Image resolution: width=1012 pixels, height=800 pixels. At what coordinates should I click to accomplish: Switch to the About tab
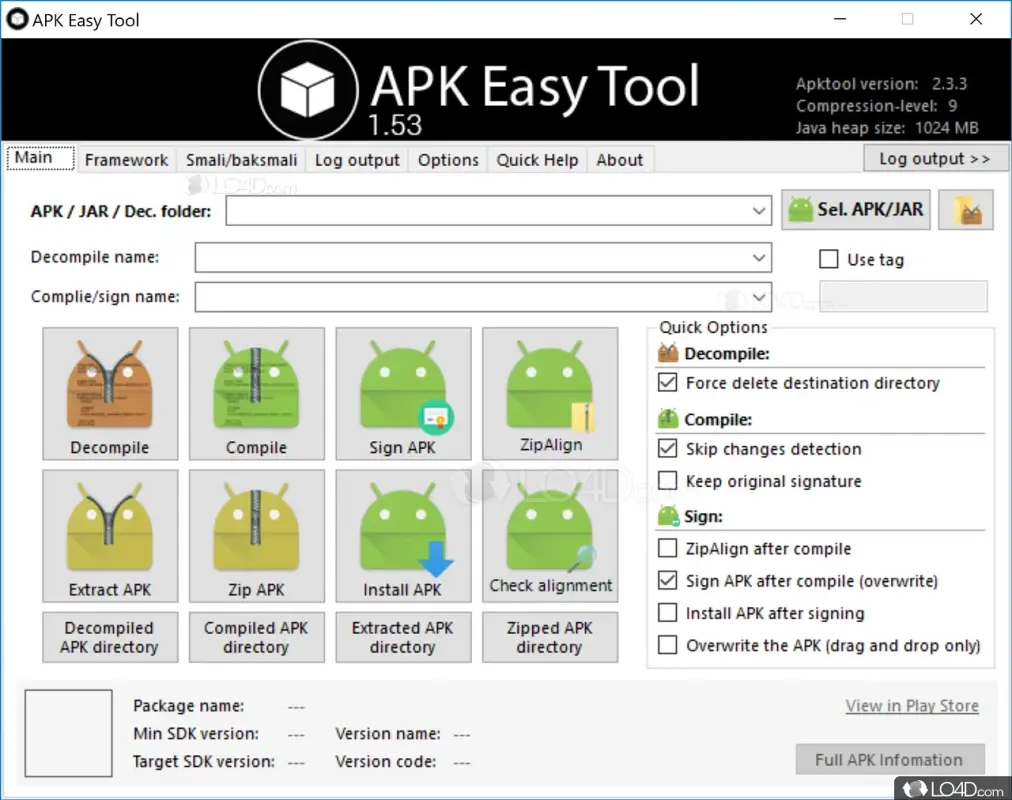(x=620, y=160)
